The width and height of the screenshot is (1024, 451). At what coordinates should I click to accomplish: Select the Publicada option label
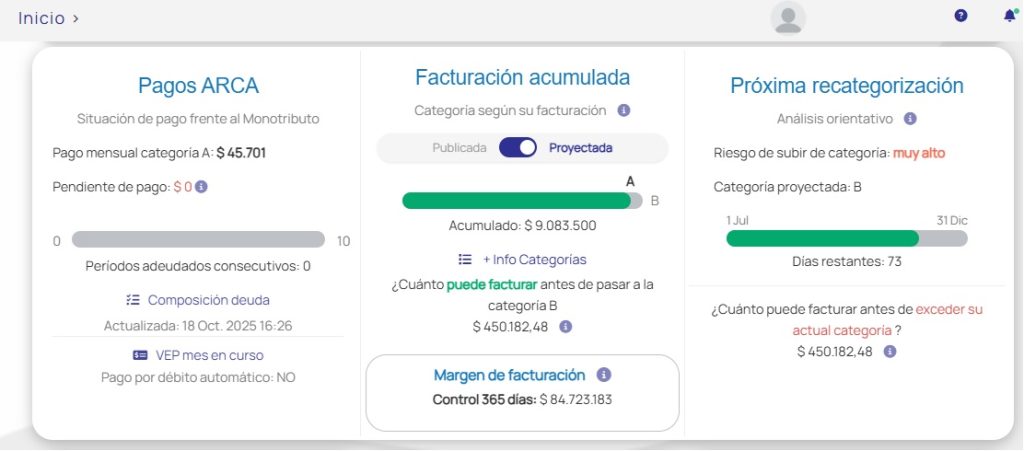pos(459,148)
